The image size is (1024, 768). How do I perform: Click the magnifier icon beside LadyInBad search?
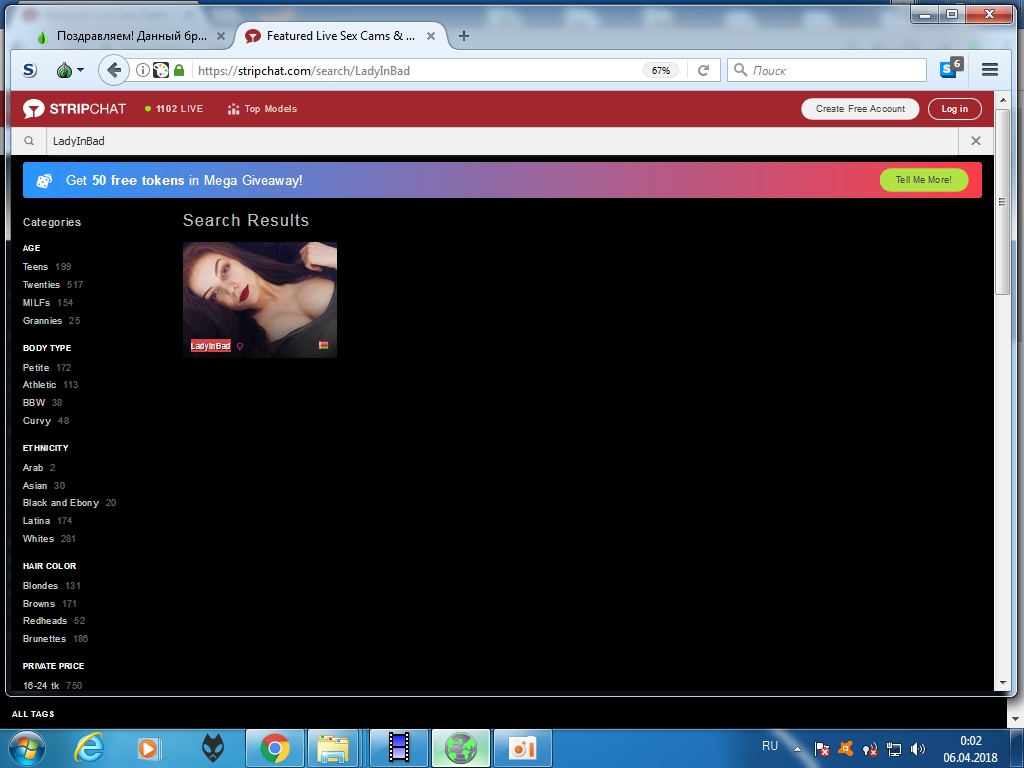[x=29, y=141]
